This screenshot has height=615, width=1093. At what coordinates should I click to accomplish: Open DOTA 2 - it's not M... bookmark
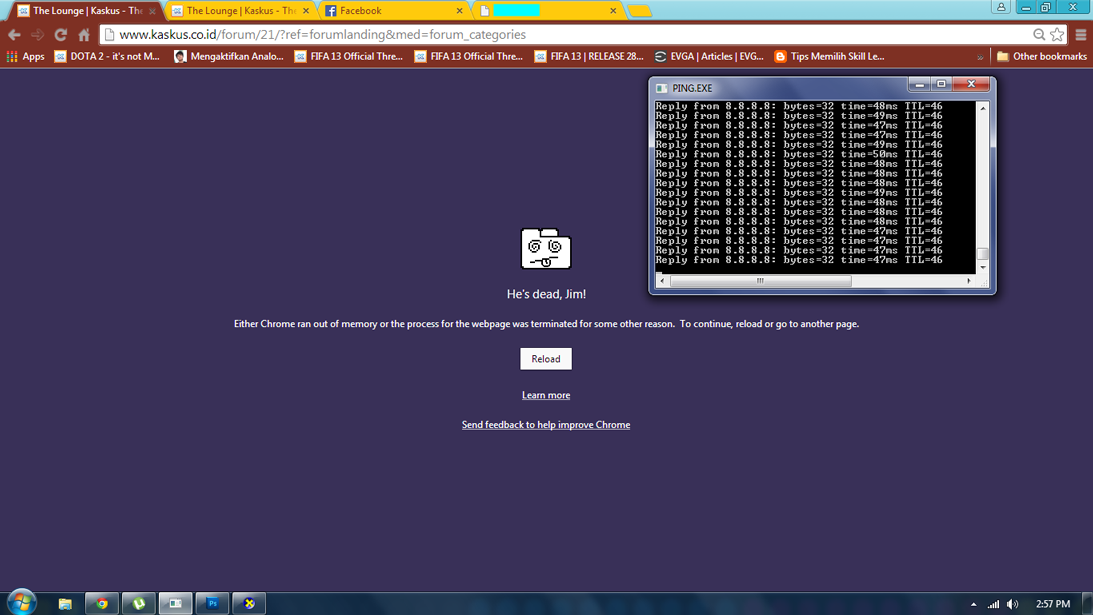pos(107,56)
